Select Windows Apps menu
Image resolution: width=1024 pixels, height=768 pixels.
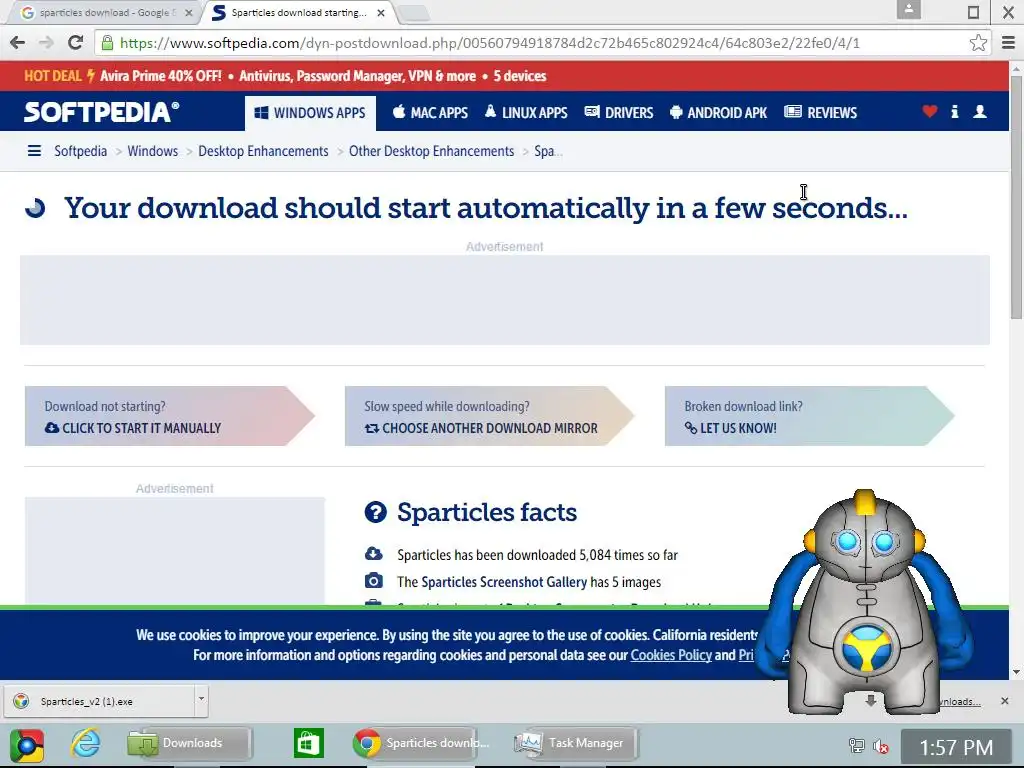310,112
